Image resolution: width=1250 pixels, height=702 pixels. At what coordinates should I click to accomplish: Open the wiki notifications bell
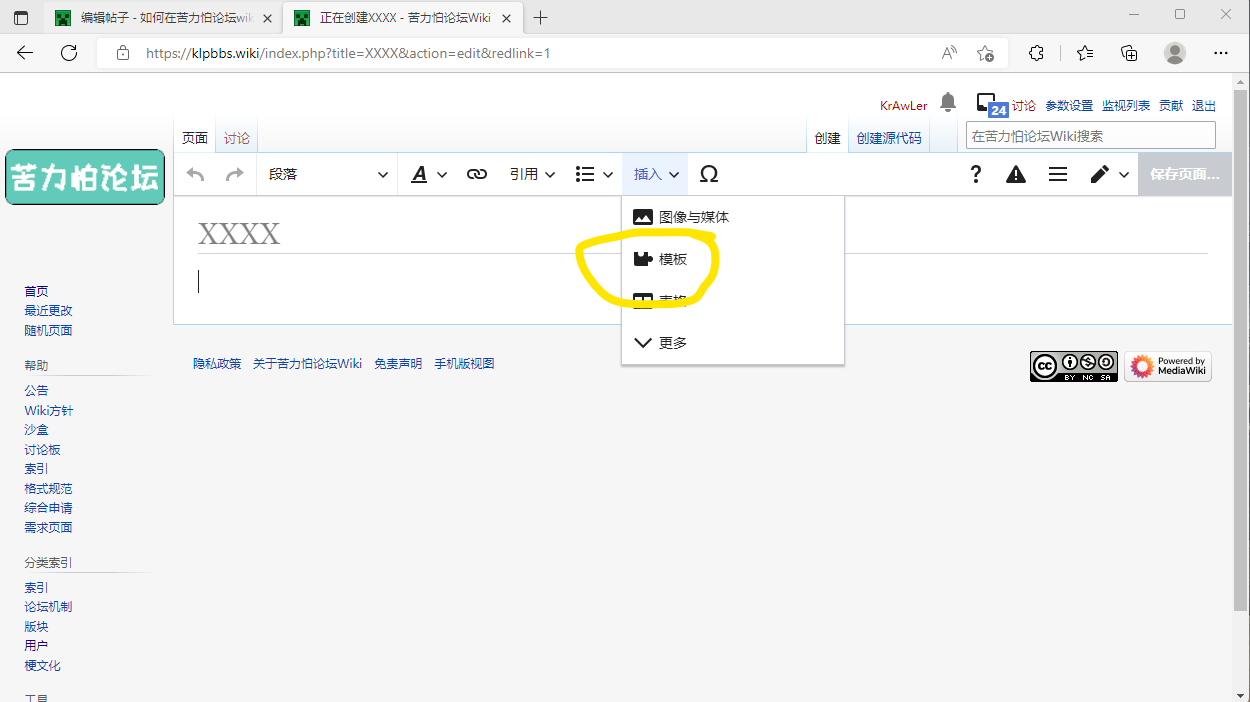(948, 102)
